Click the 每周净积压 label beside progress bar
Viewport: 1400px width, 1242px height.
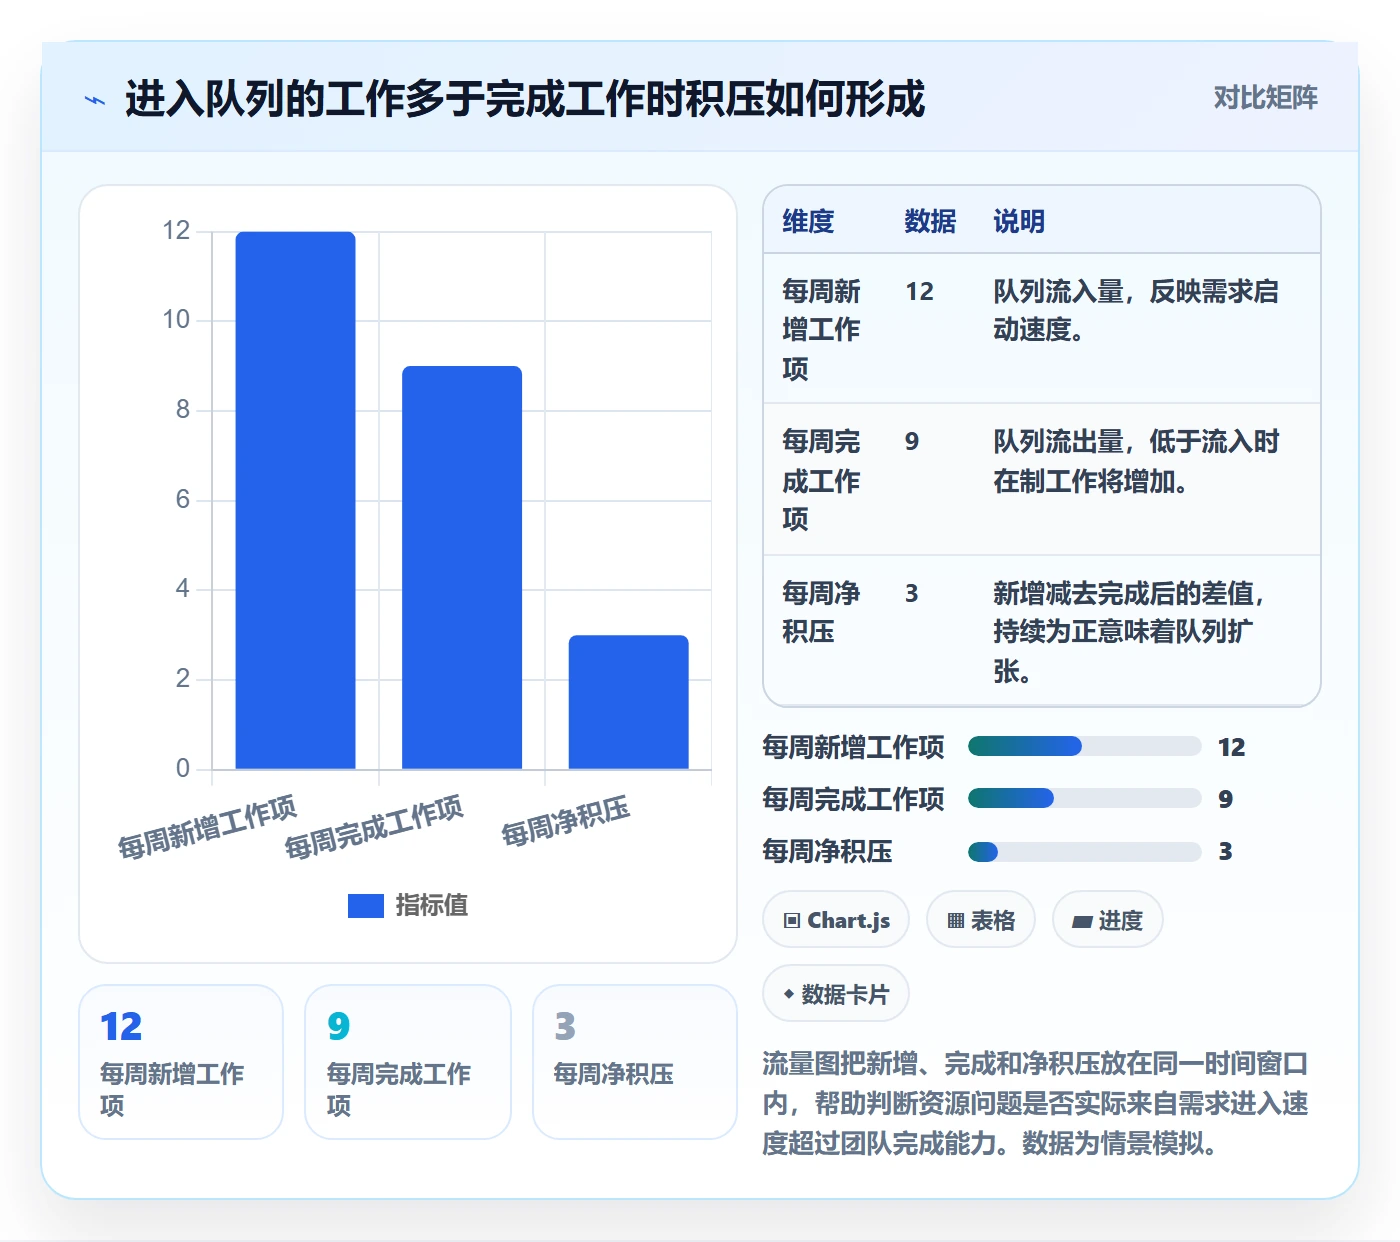click(x=827, y=851)
